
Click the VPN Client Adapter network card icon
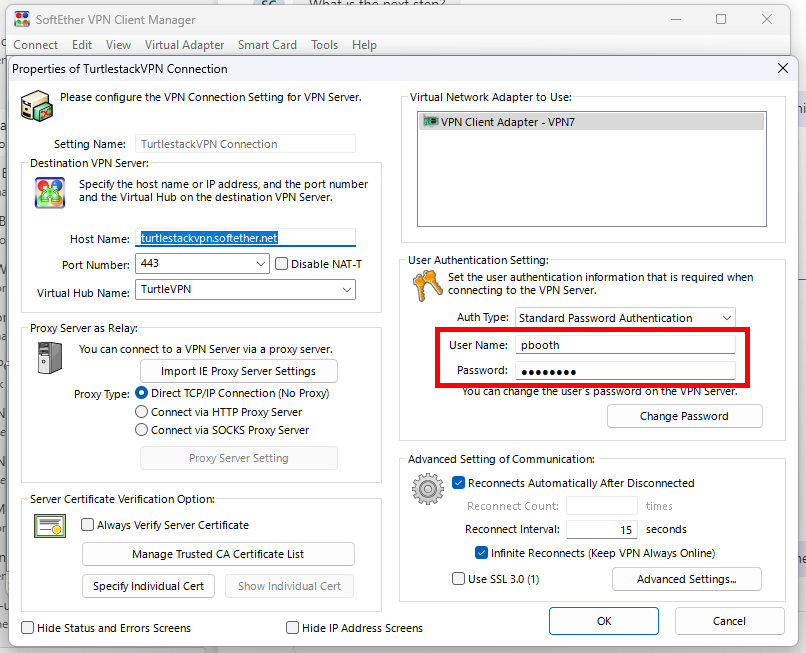pyautogui.click(x=430, y=122)
